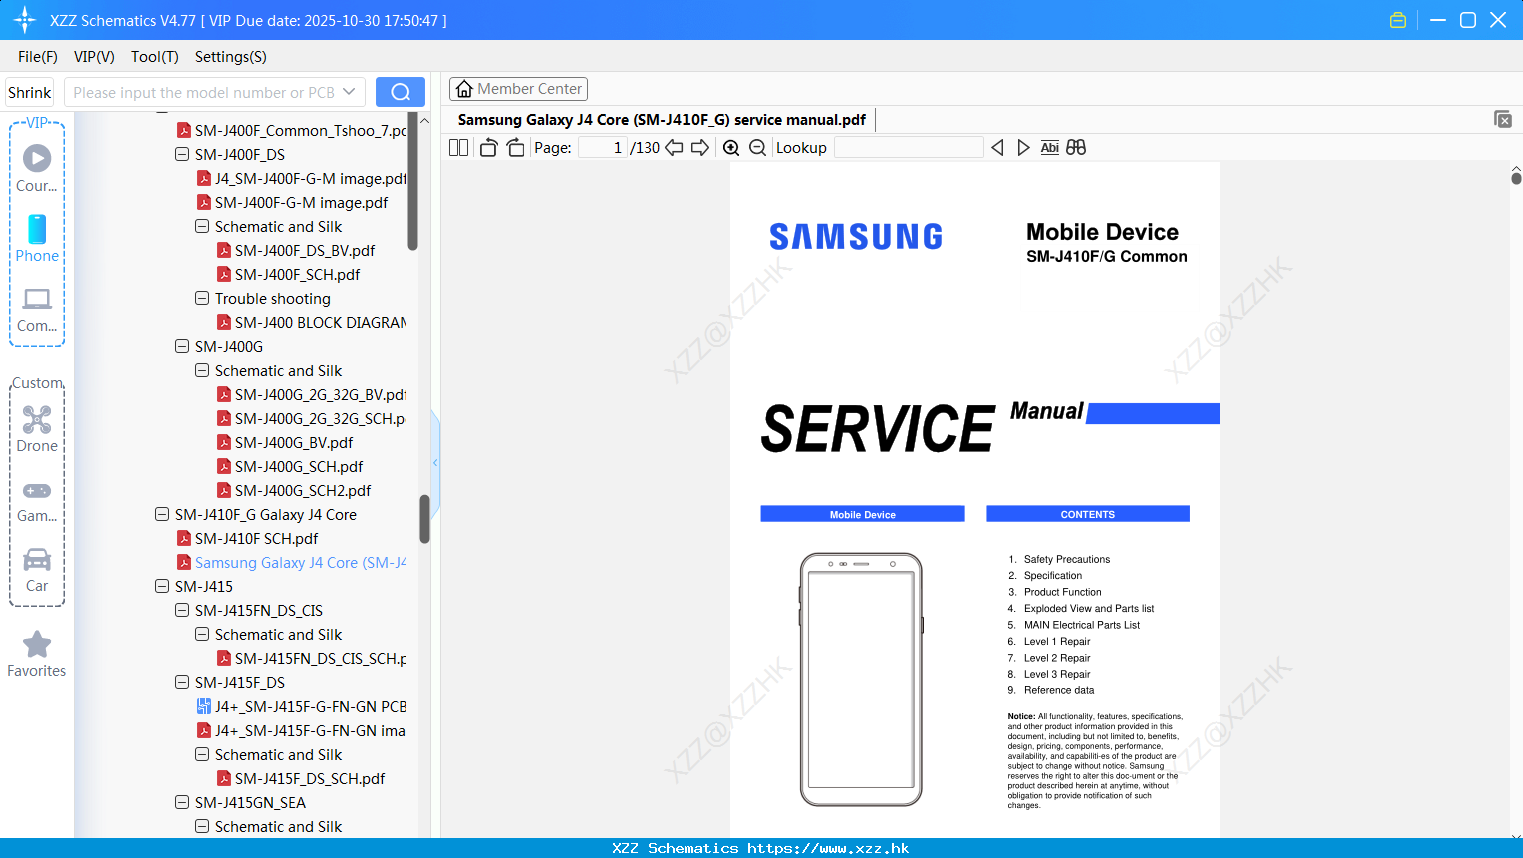
Task: Collapse the Trouble shooting node
Action: (202, 299)
